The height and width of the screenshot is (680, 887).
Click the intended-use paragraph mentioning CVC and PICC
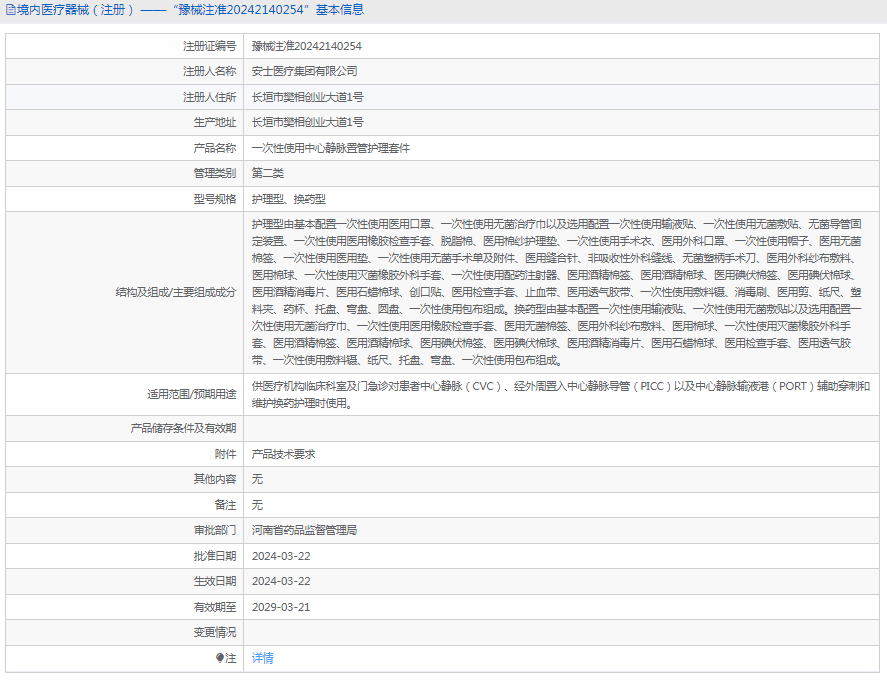(x=561, y=394)
